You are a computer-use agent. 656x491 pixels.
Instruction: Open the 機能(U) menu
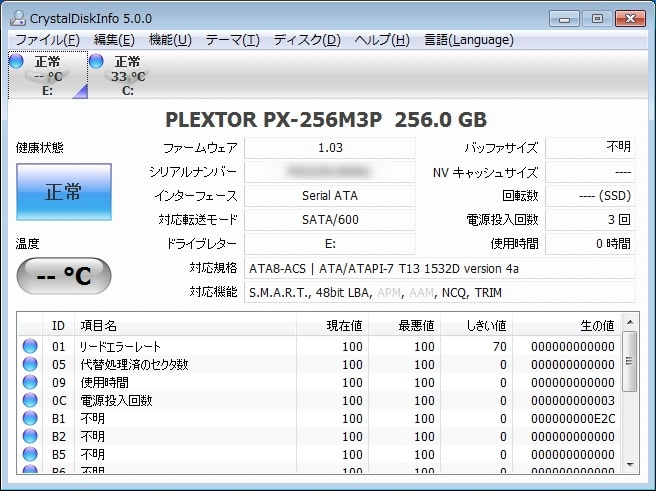pyautogui.click(x=170, y=40)
